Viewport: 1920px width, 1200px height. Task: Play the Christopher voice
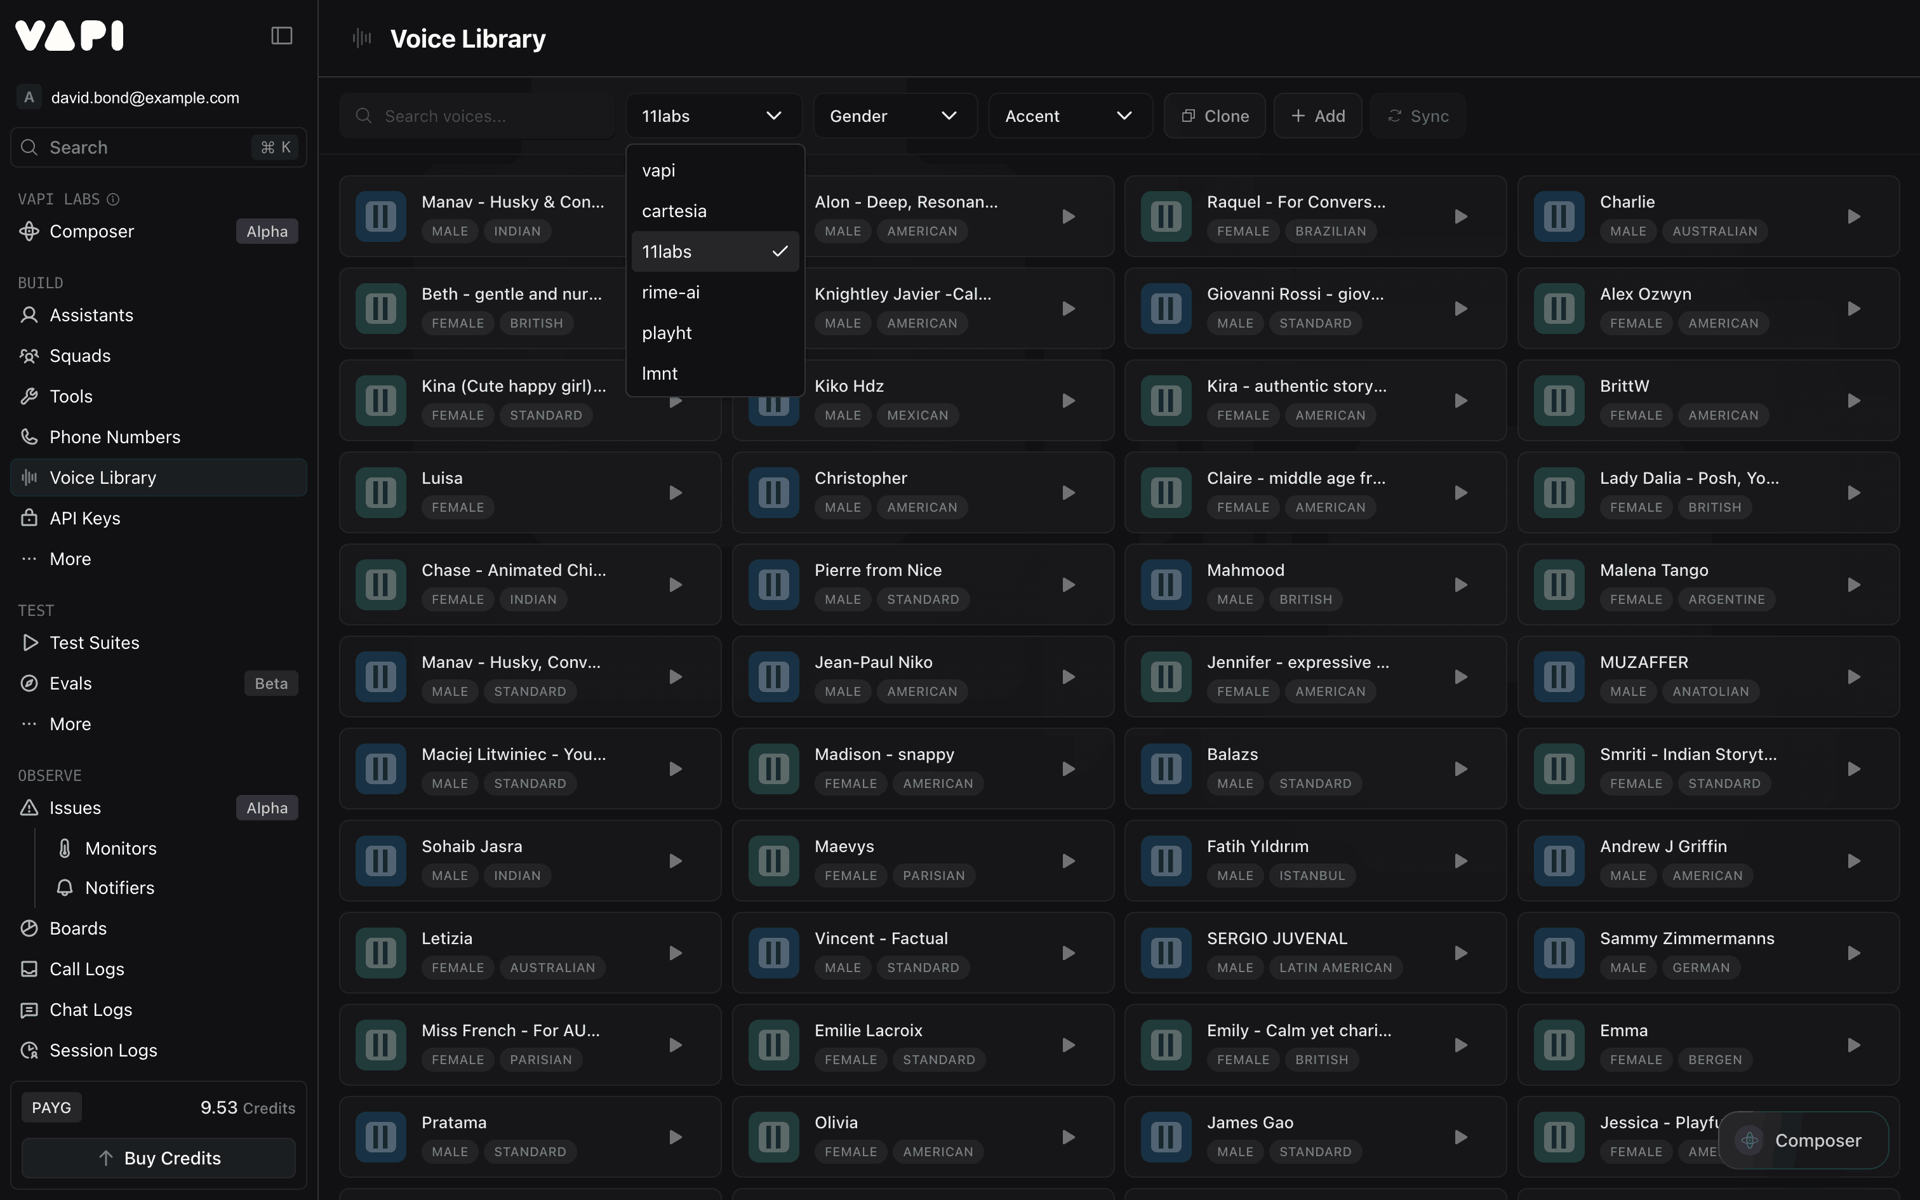pyautogui.click(x=1068, y=493)
